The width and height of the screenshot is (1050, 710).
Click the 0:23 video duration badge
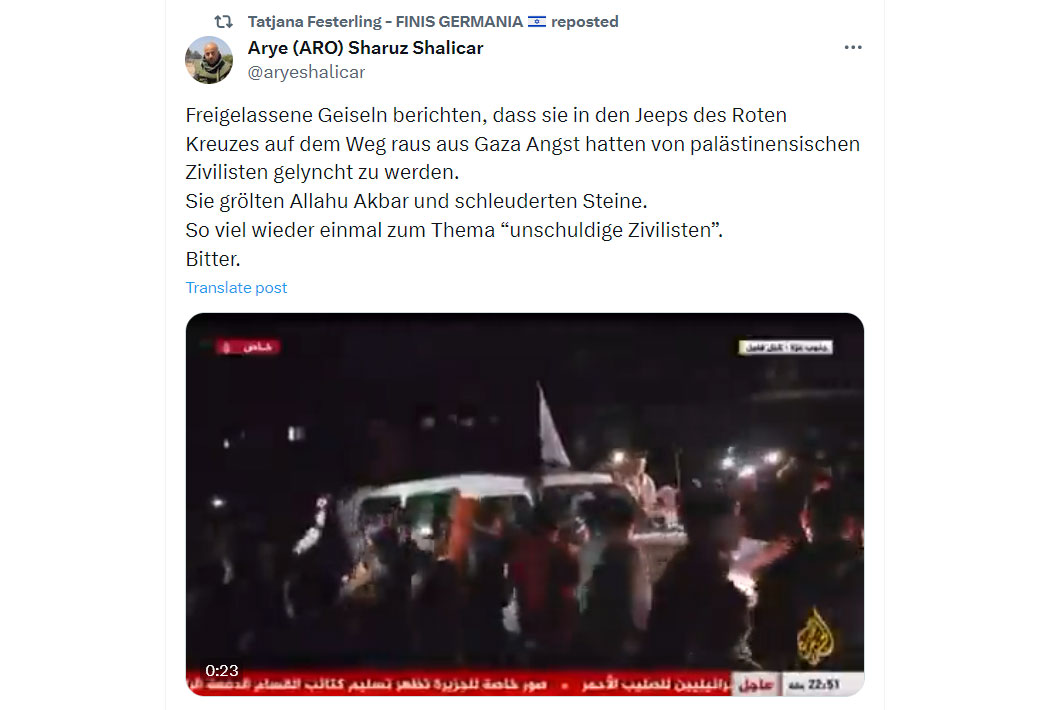coord(222,670)
